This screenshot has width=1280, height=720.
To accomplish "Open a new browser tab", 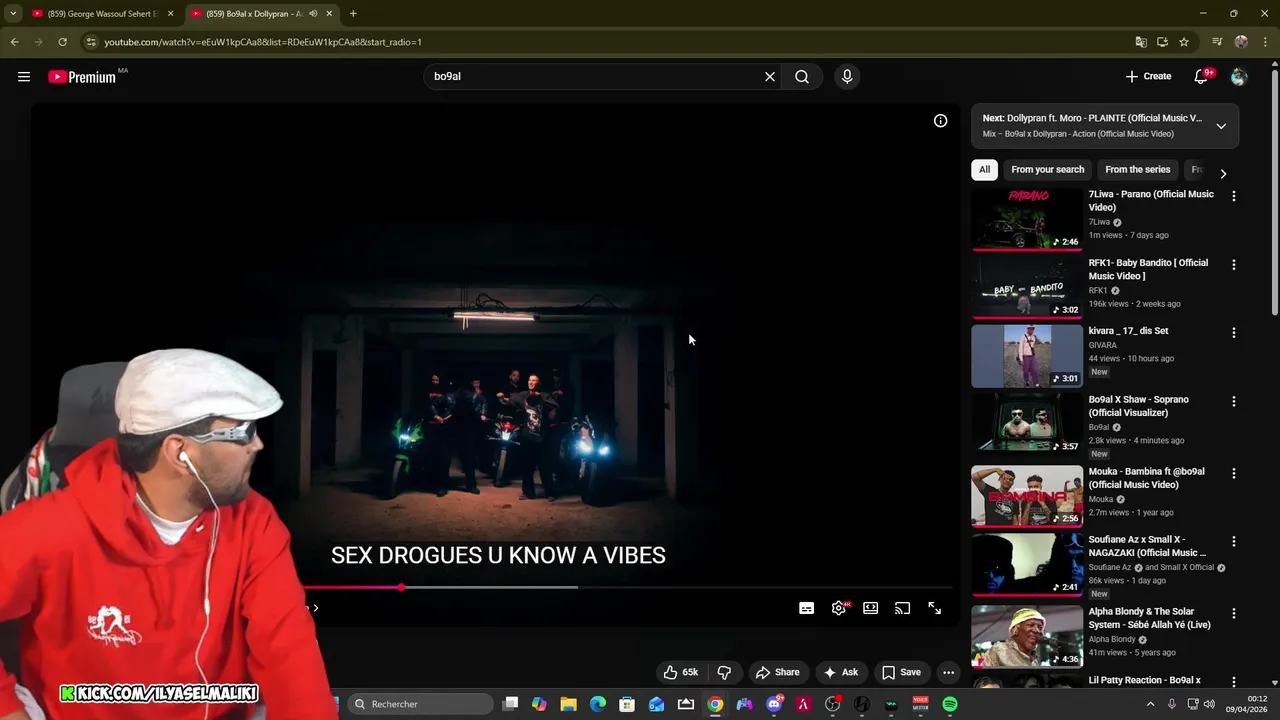I will pyautogui.click(x=353, y=14).
